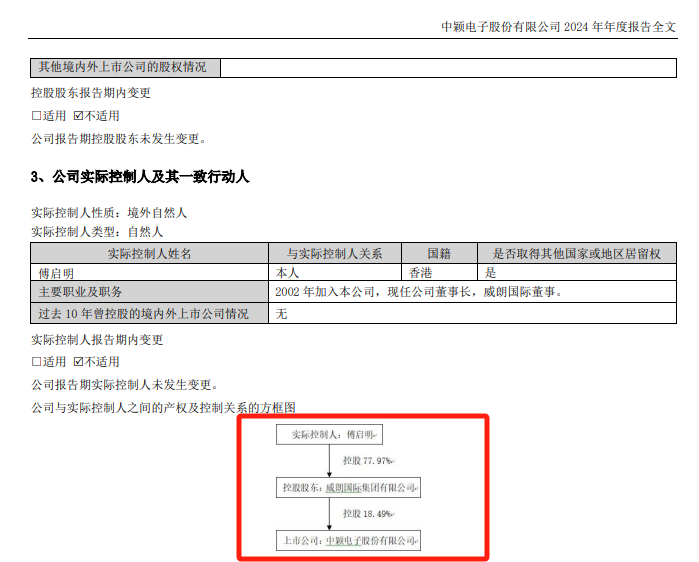Click the cell 其他境内外上市公司的股权情况
Image resolution: width=699 pixels, height=562 pixels.
[125, 68]
